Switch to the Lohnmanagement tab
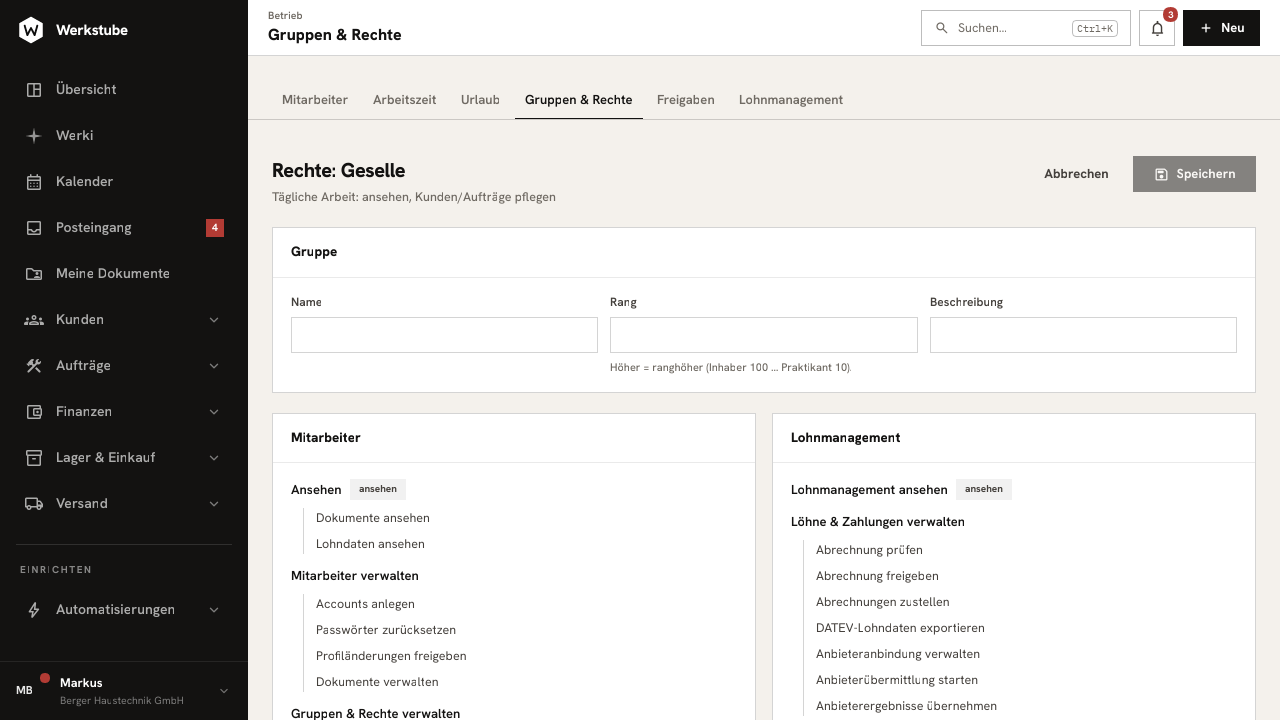Image resolution: width=1280 pixels, height=720 pixels. tap(791, 100)
